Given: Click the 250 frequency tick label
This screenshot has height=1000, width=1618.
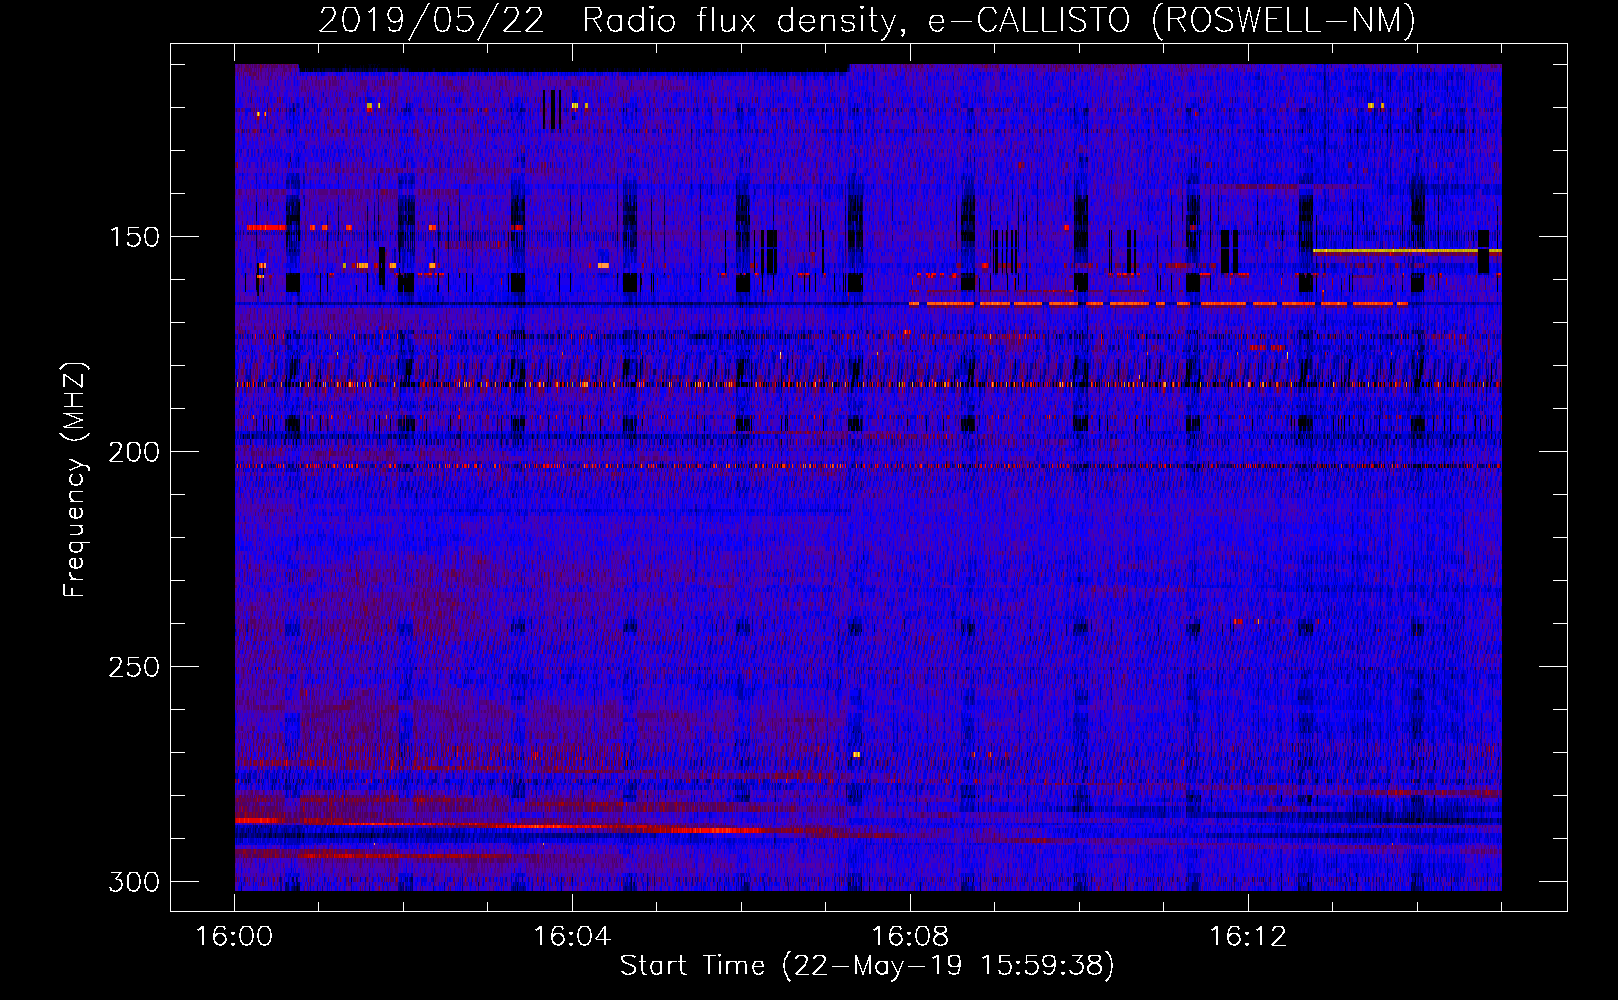Looking at the screenshot, I should coord(134,667).
